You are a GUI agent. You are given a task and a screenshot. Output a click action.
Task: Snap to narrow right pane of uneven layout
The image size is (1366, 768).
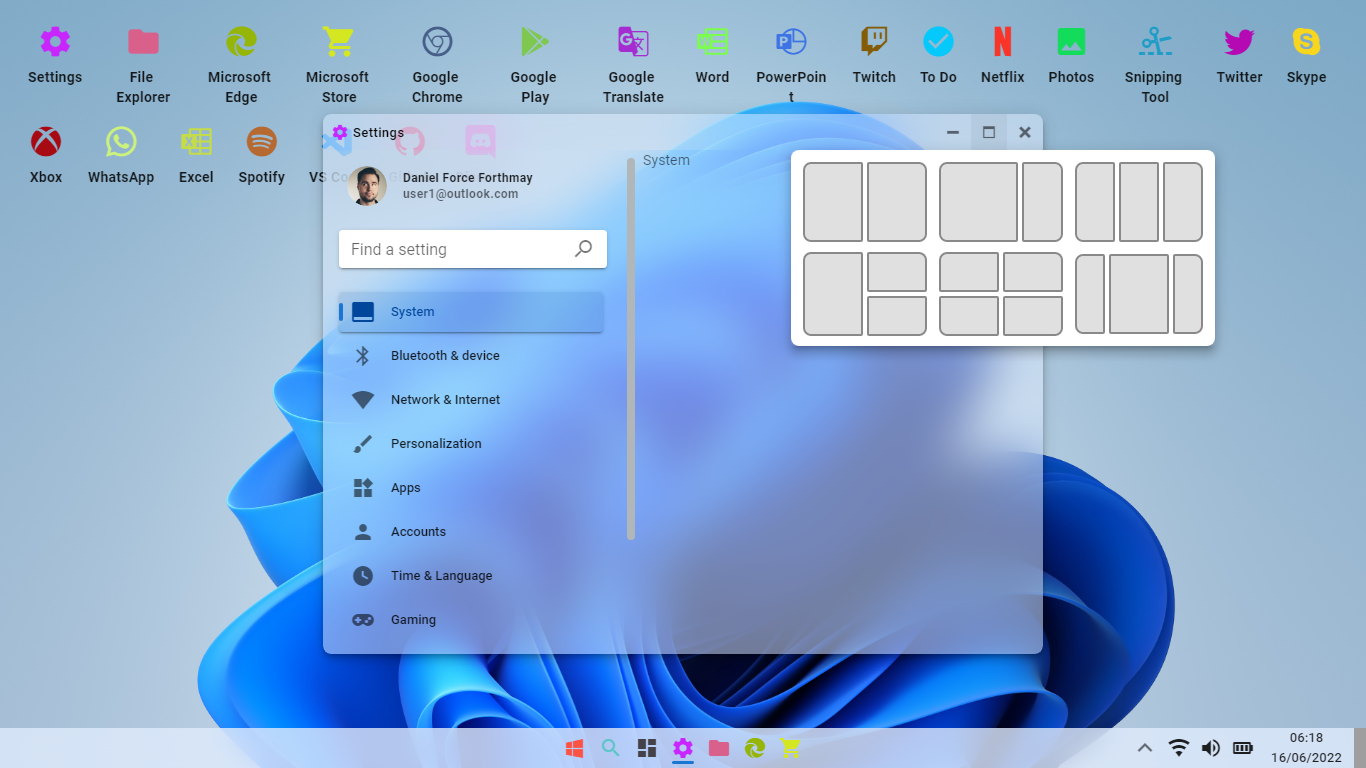(x=1042, y=202)
